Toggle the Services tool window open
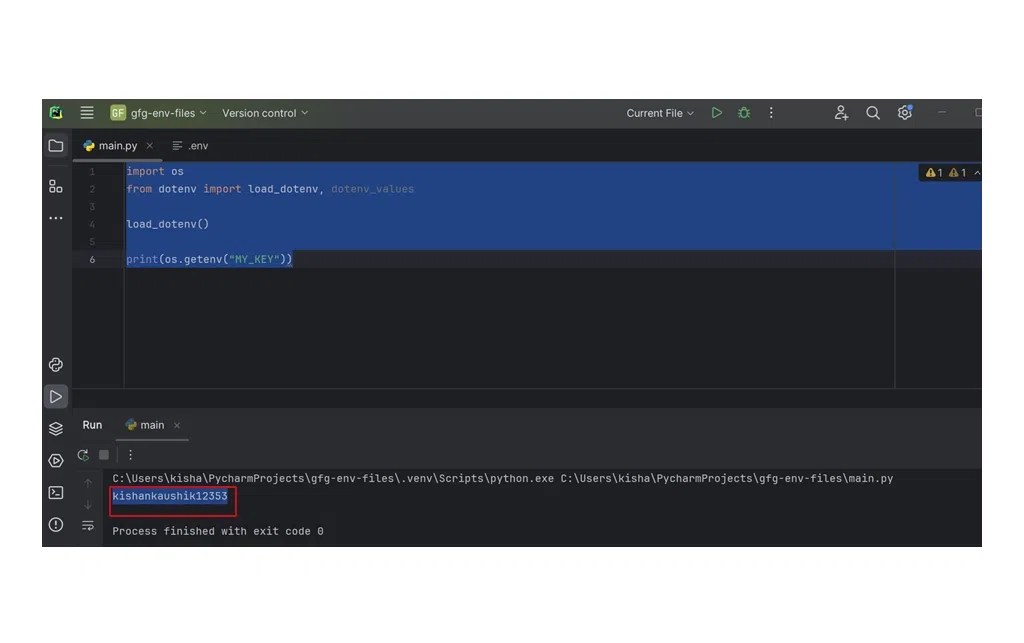1024x643 pixels. click(55, 428)
